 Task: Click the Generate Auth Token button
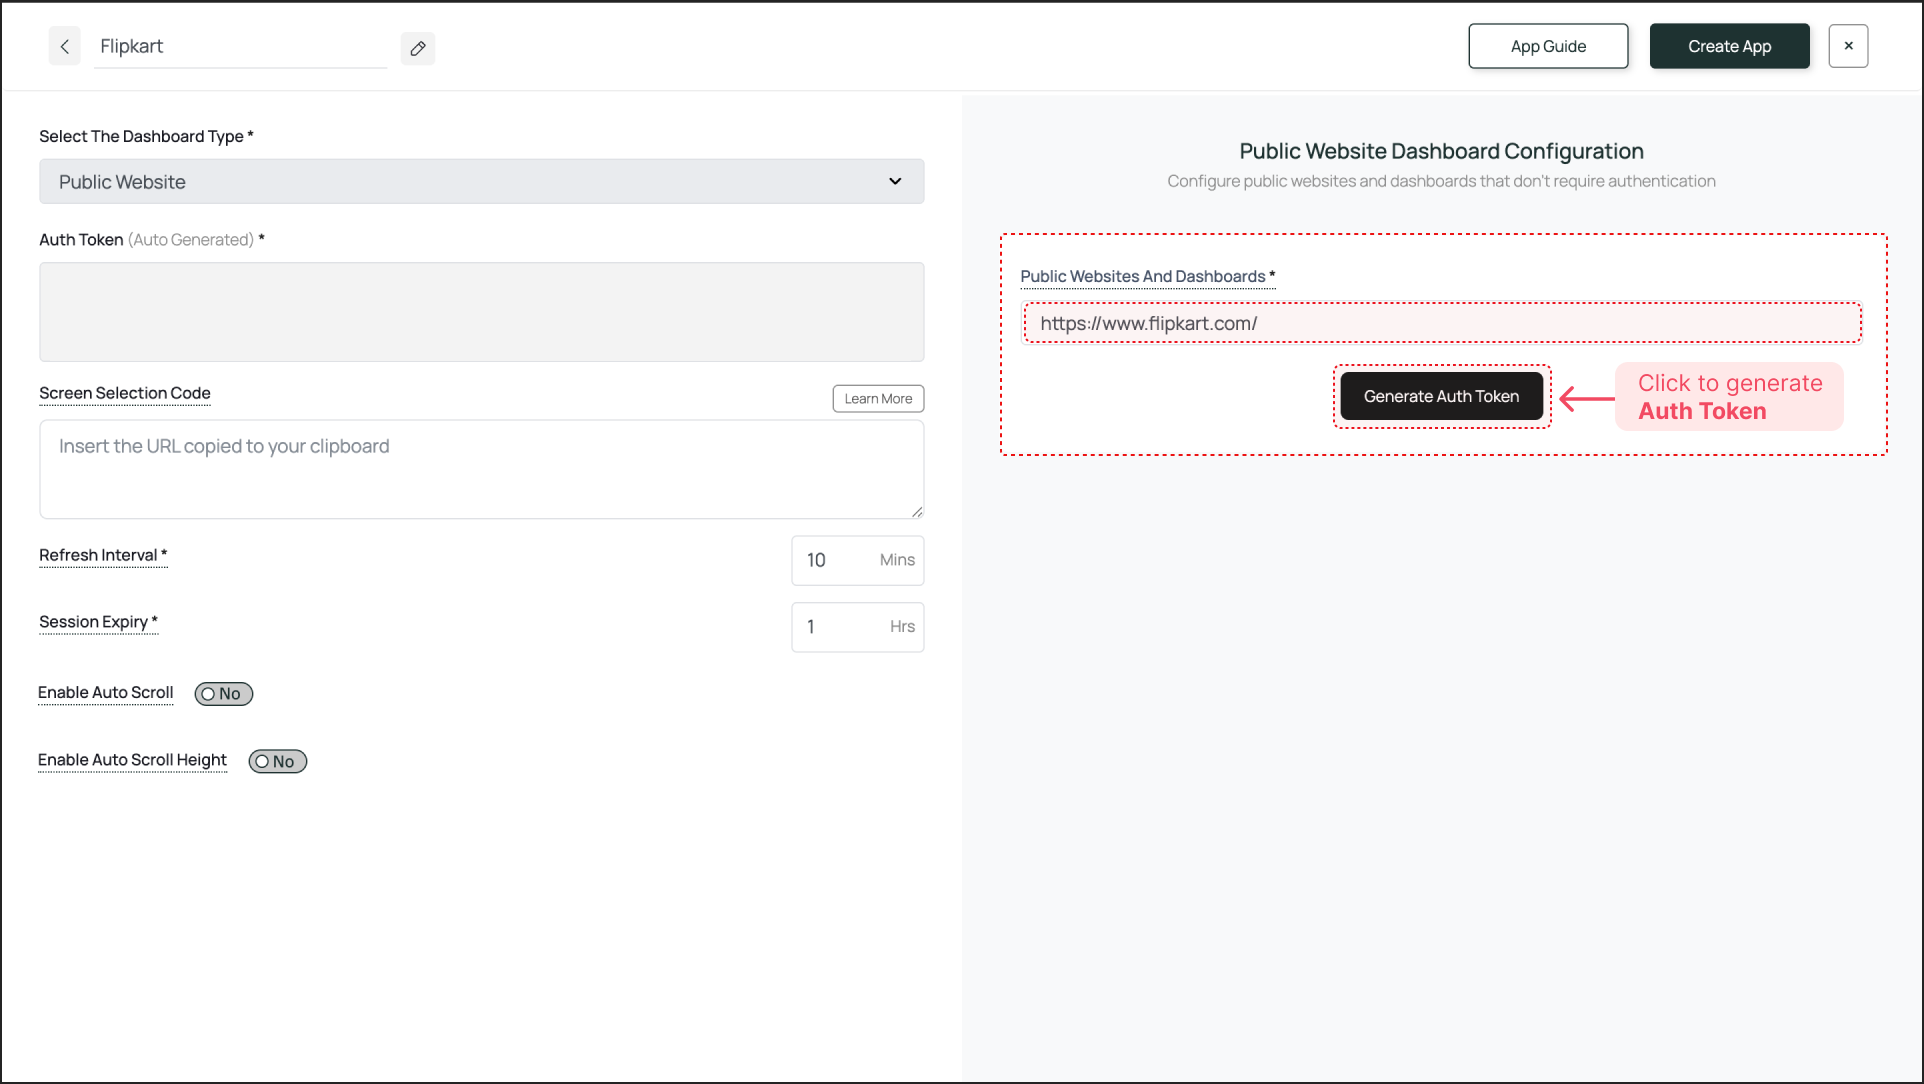(x=1441, y=397)
